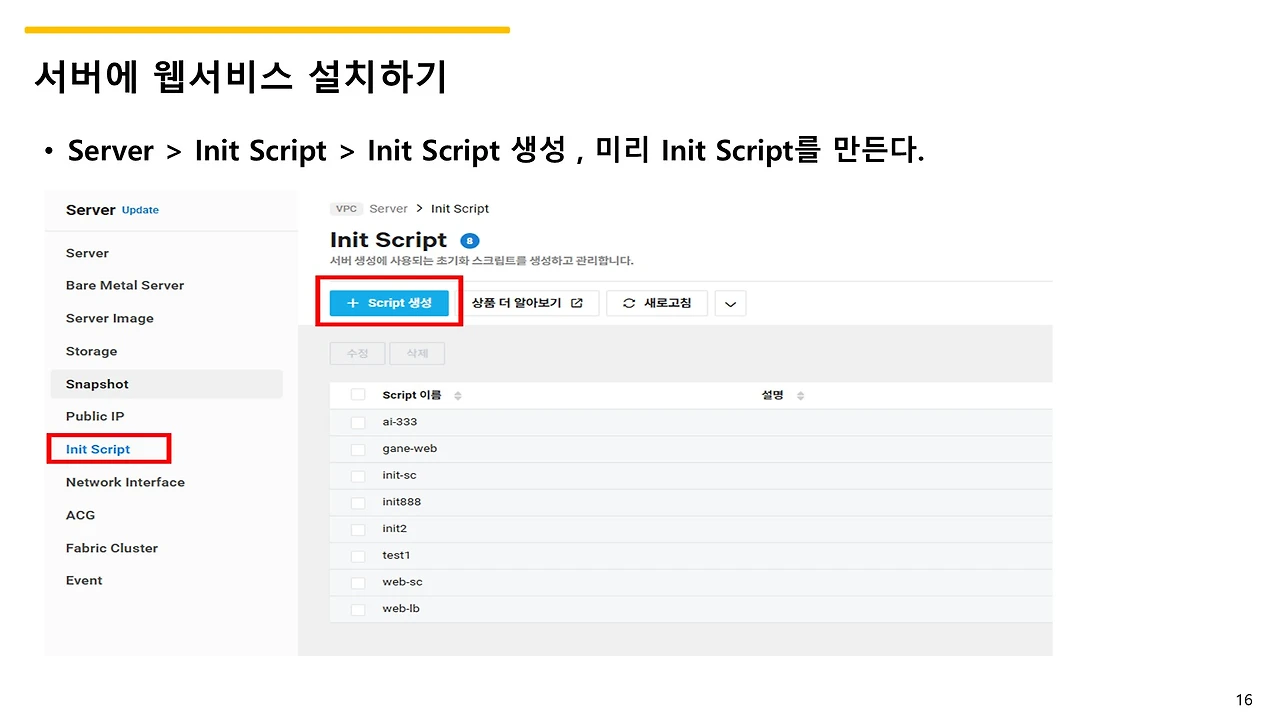Open Snapshot in sidebar
Viewport: 1280px width, 720px height.
click(x=97, y=384)
